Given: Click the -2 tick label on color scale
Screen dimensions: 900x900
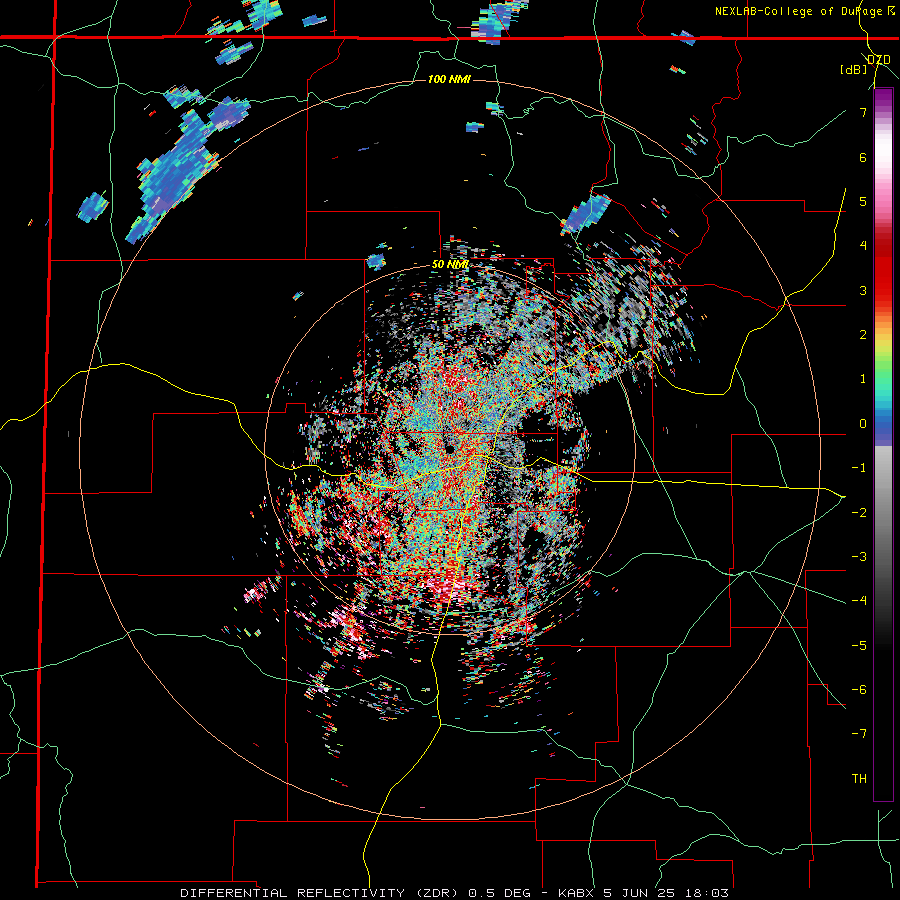Looking at the screenshot, I should (x=859, y=512).
